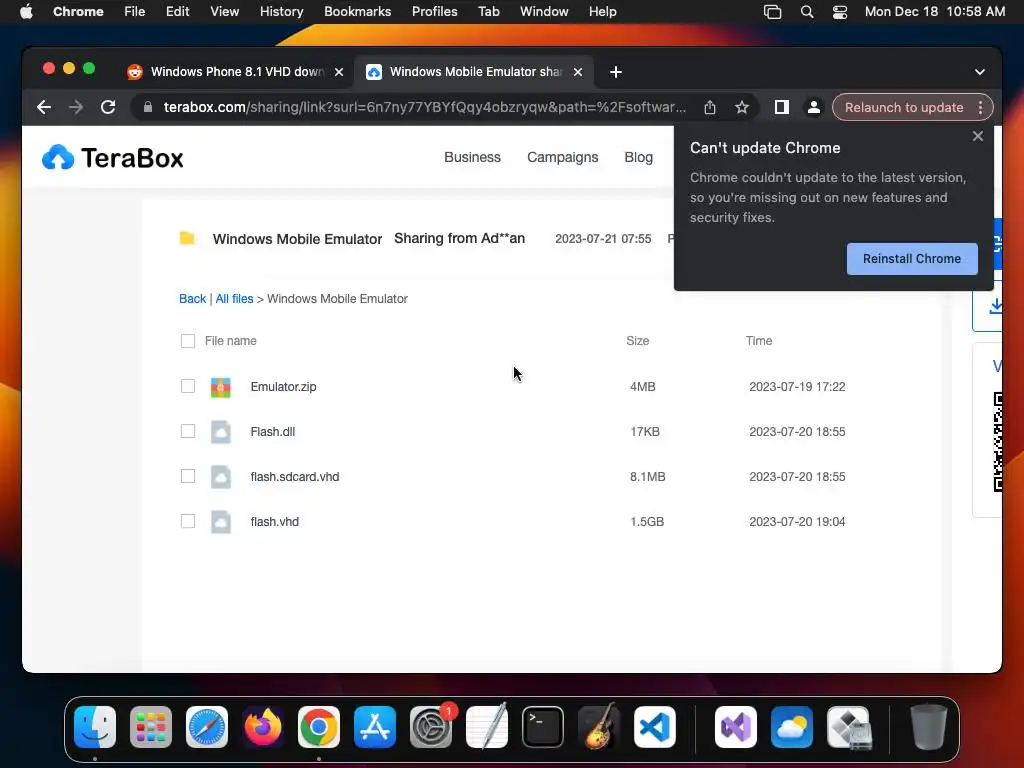Viewport: 1024px width, 768px height.
Task: Click the Flash.dll file icon
Action: click(x=221, y=432)
